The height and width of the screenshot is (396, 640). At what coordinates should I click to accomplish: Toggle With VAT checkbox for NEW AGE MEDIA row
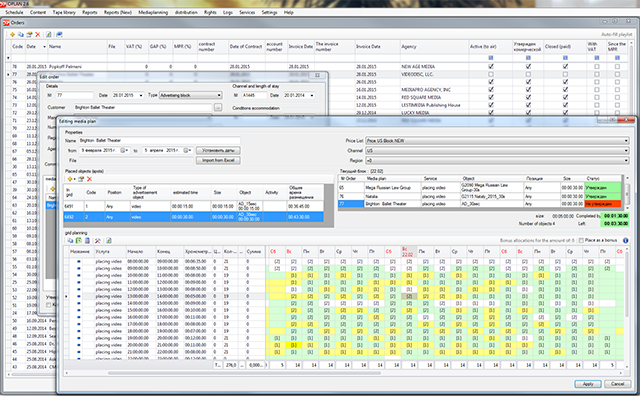pyautogui.click(x=597, y=66)
